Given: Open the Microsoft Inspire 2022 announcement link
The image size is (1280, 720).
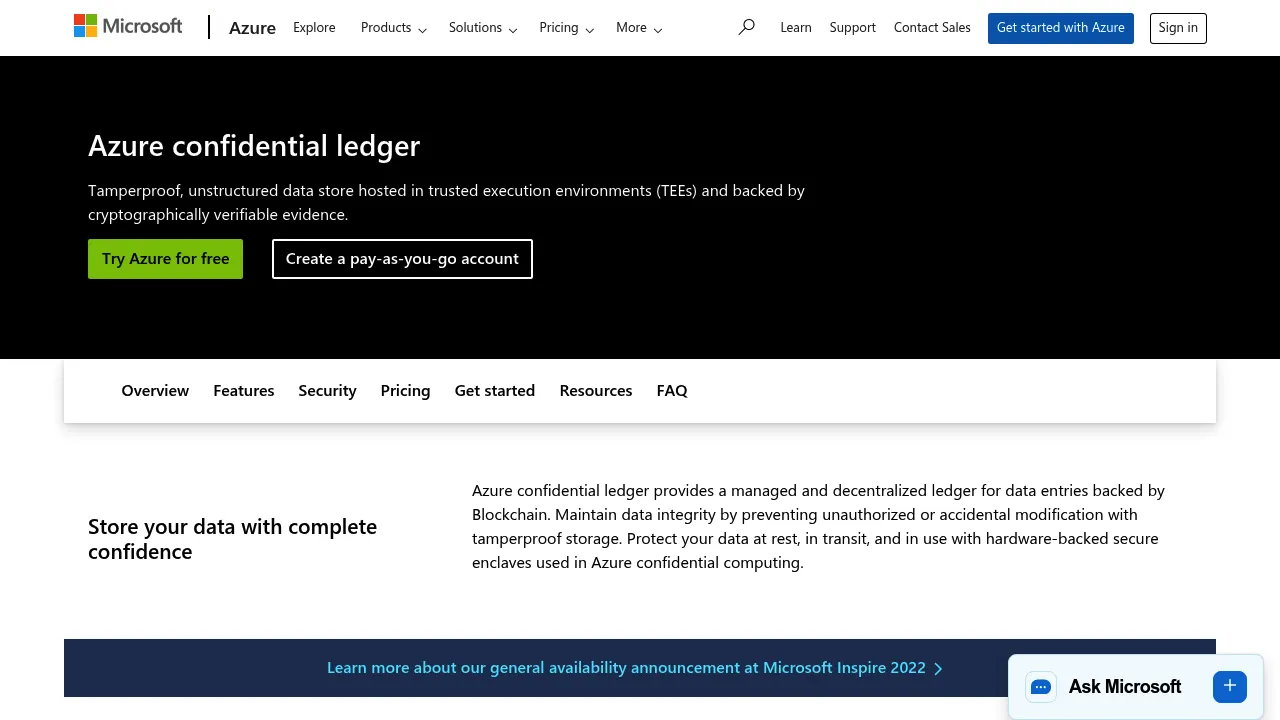Looking at the screenshot, I should point(635,668).
